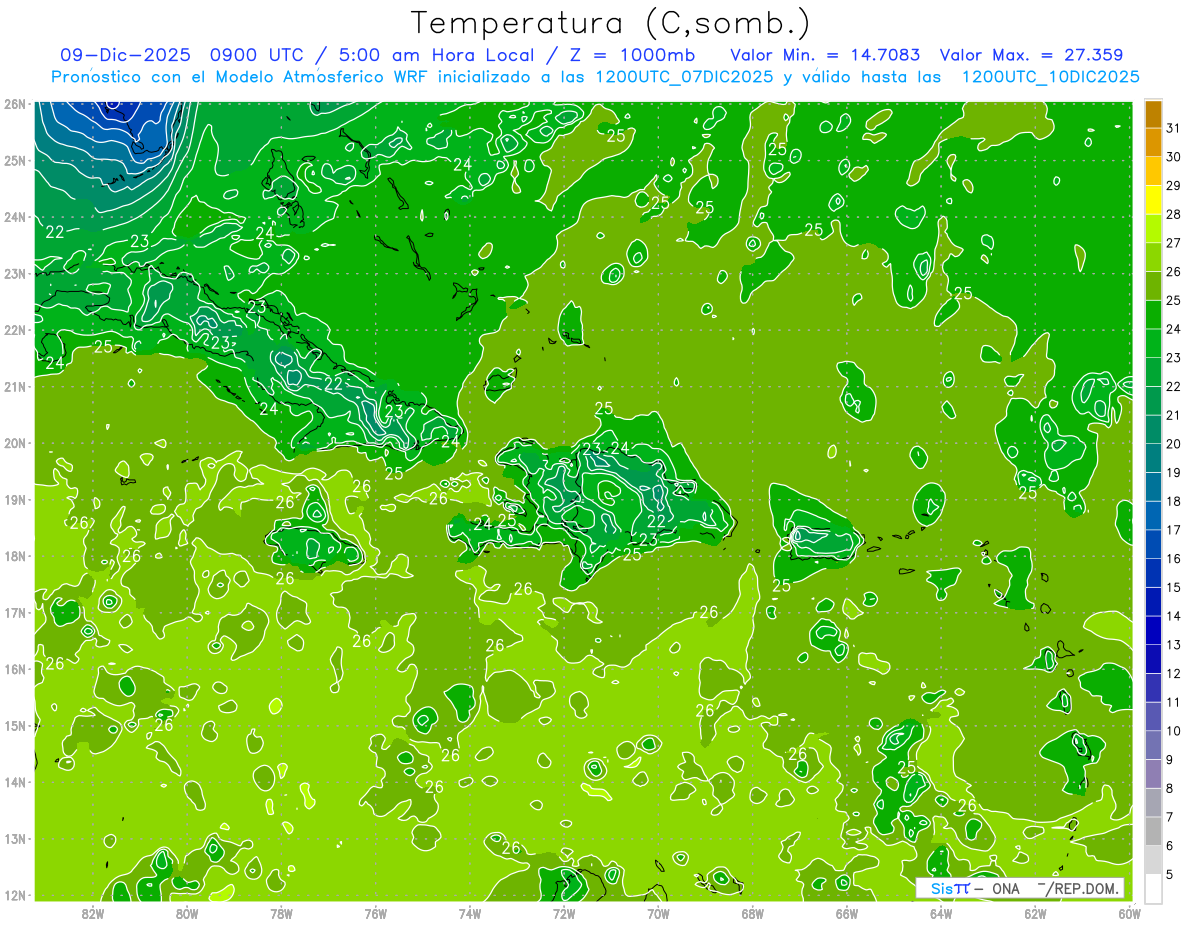The width and height of the screenshot is (1200, 927).
Task: Click the latitude label 22N
Action: (x=15, y=330)
